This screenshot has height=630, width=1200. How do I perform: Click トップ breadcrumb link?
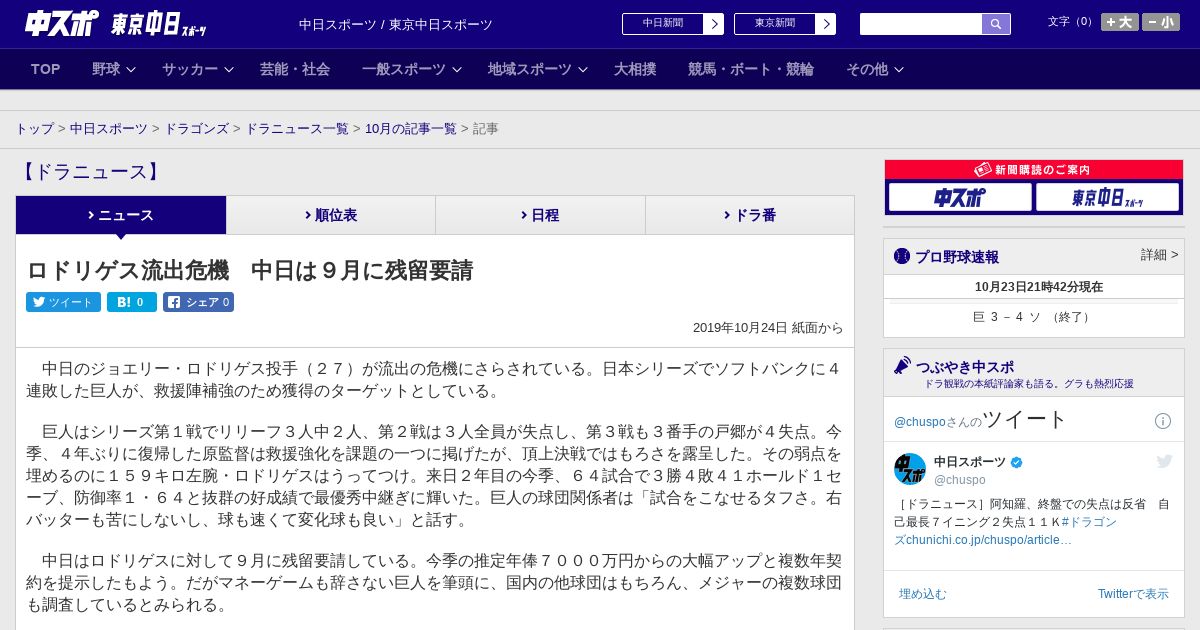click(x=35, y=129)
